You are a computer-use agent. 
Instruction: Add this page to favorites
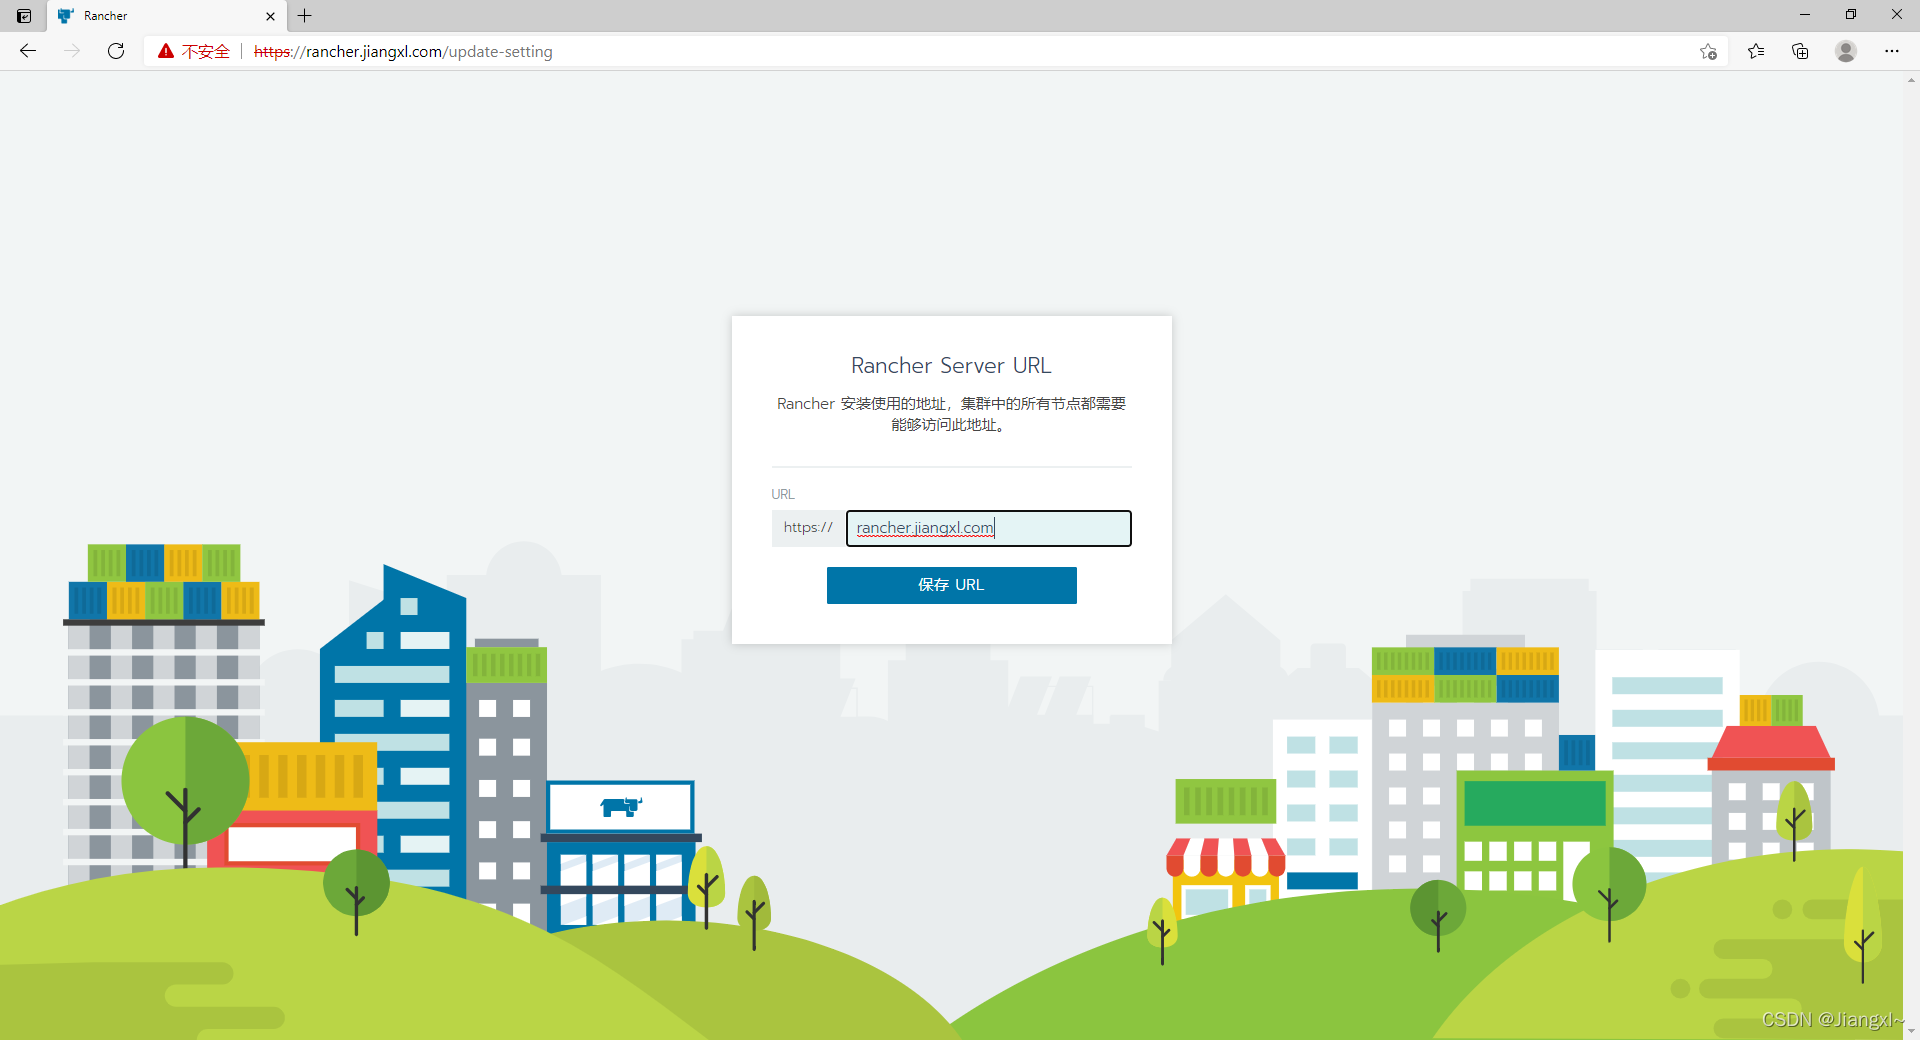1708,52
